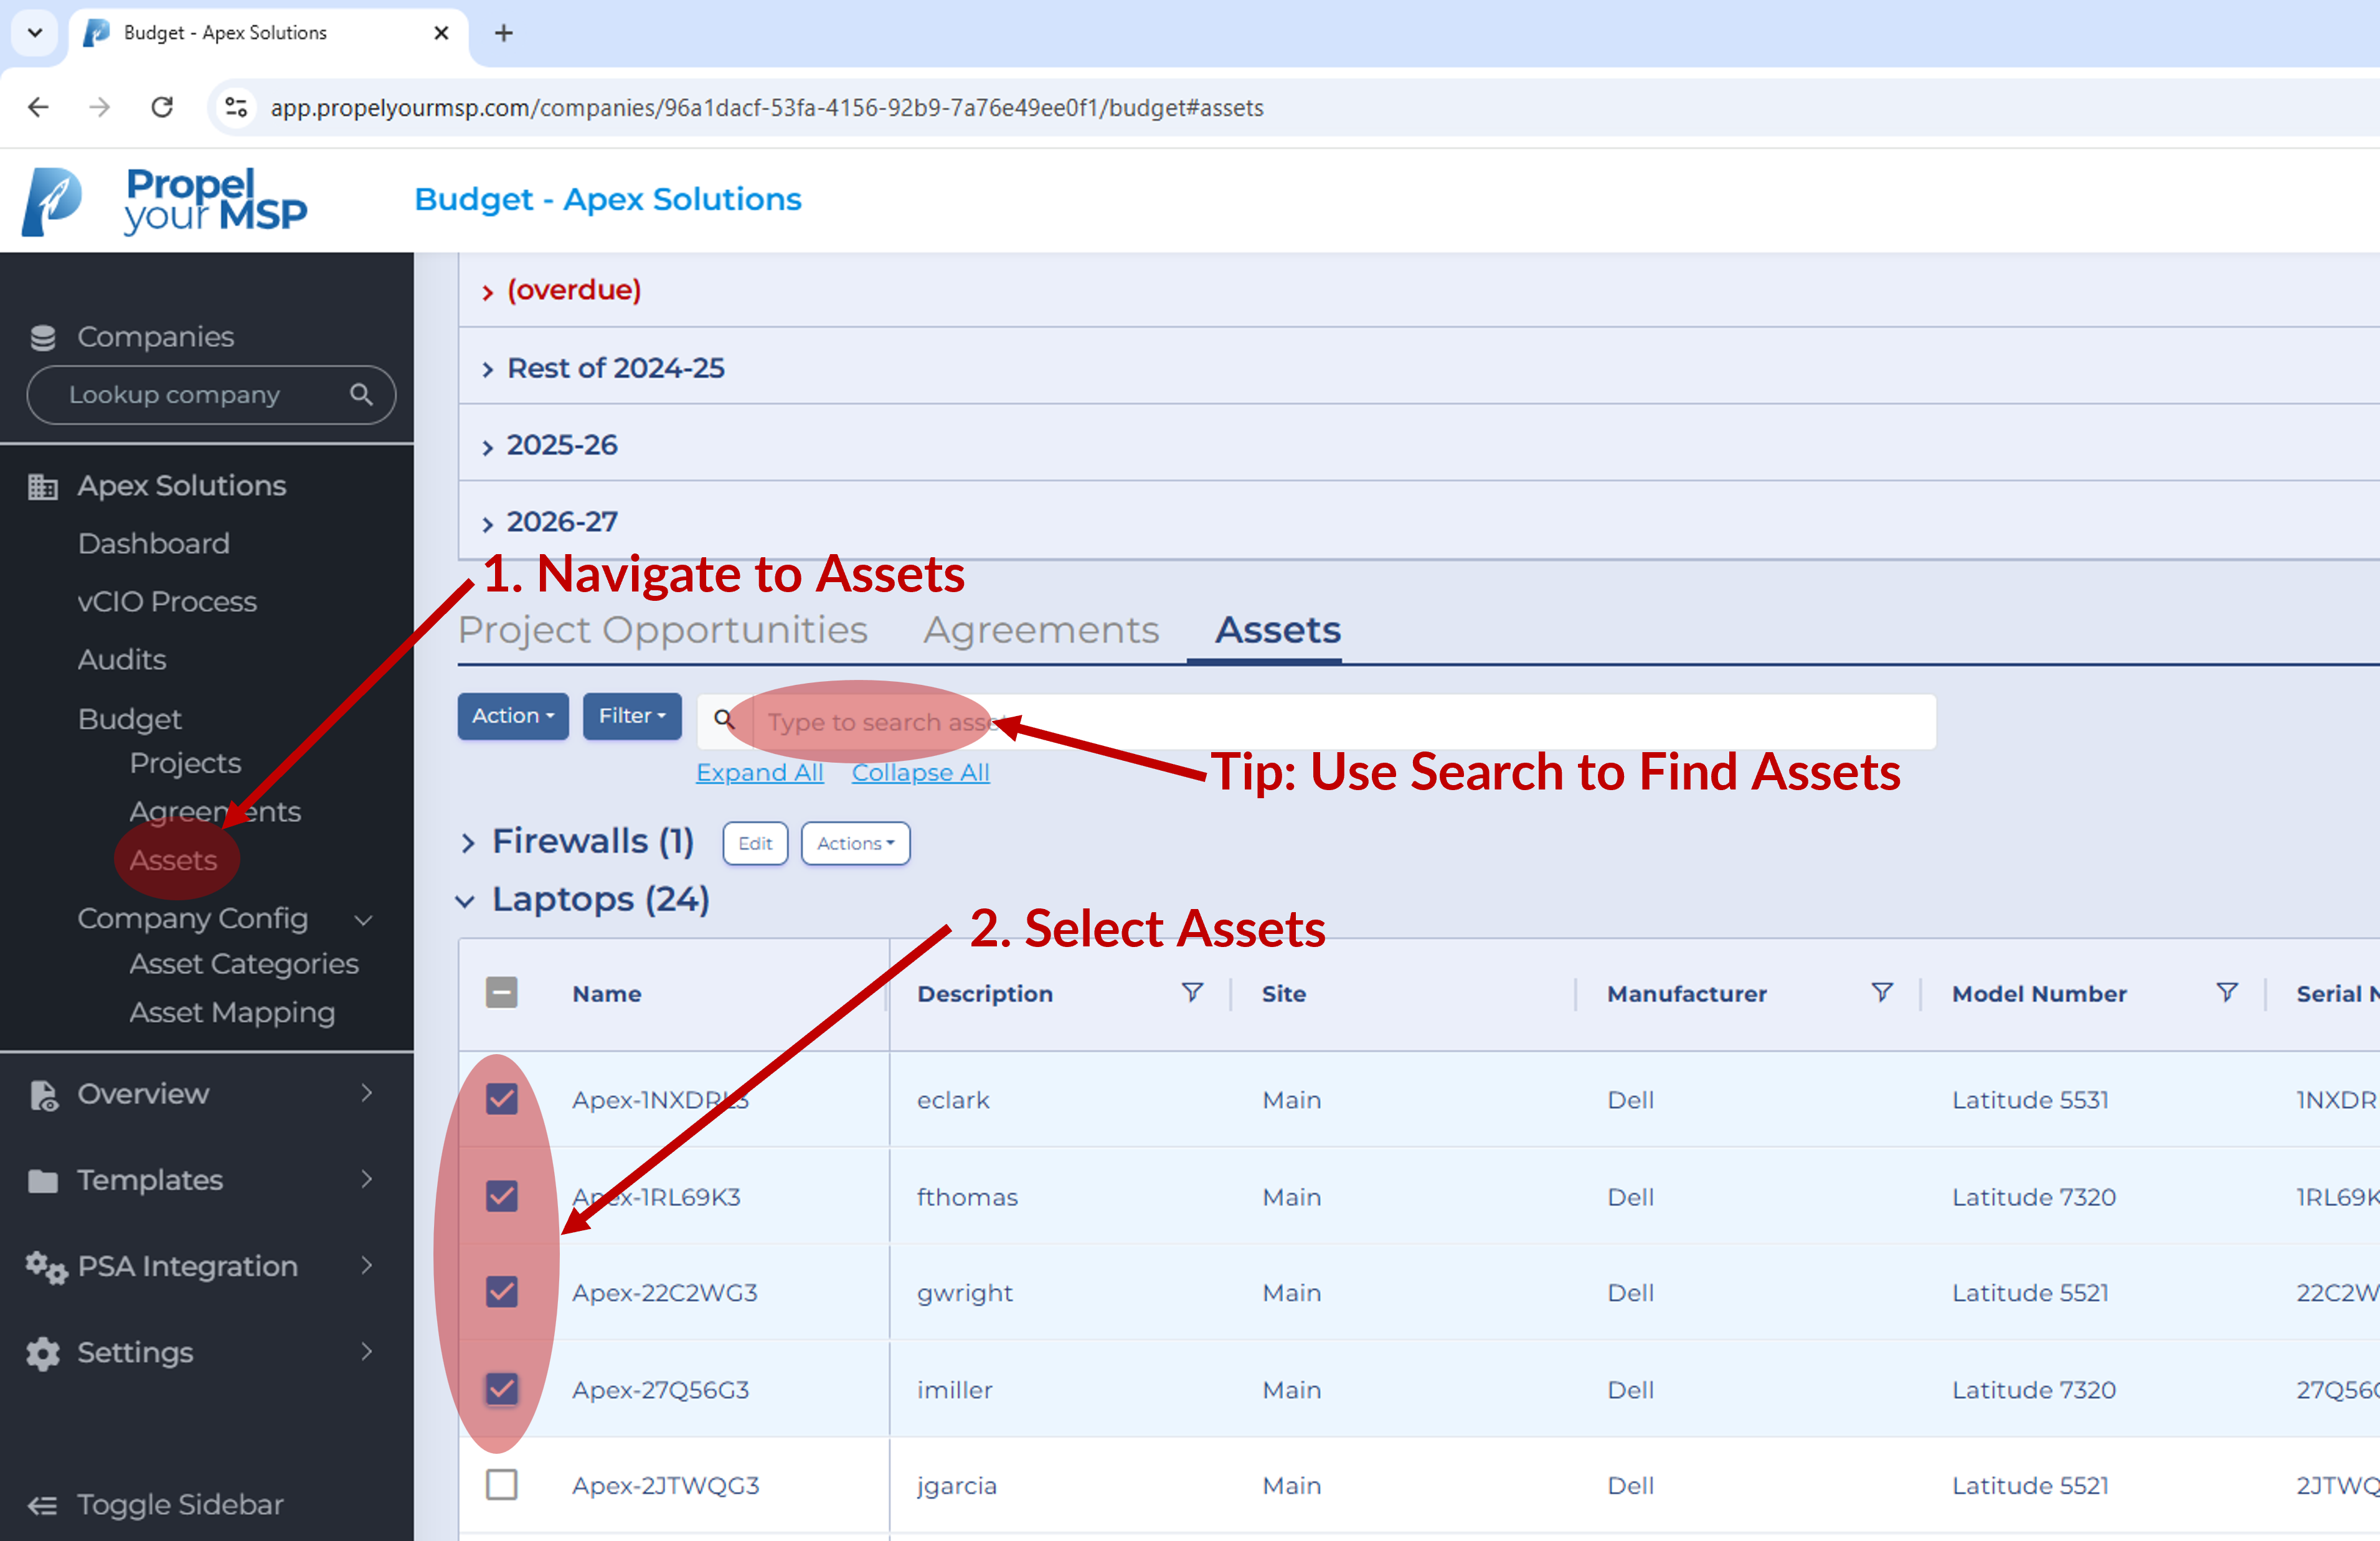Open the Apex-2JTWQG3 asset name
2380x1541 pixels.
pyautogui.click(x=665, y=1485)
